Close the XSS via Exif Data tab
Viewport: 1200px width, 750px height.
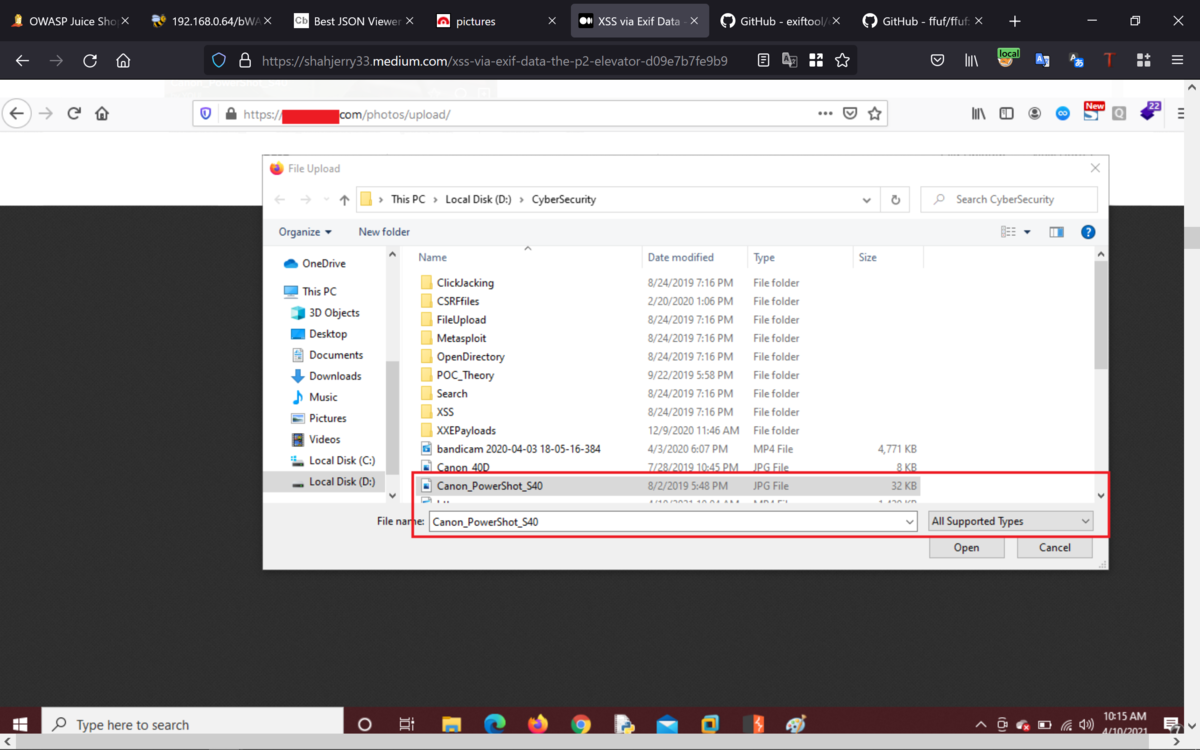[694, 21]
